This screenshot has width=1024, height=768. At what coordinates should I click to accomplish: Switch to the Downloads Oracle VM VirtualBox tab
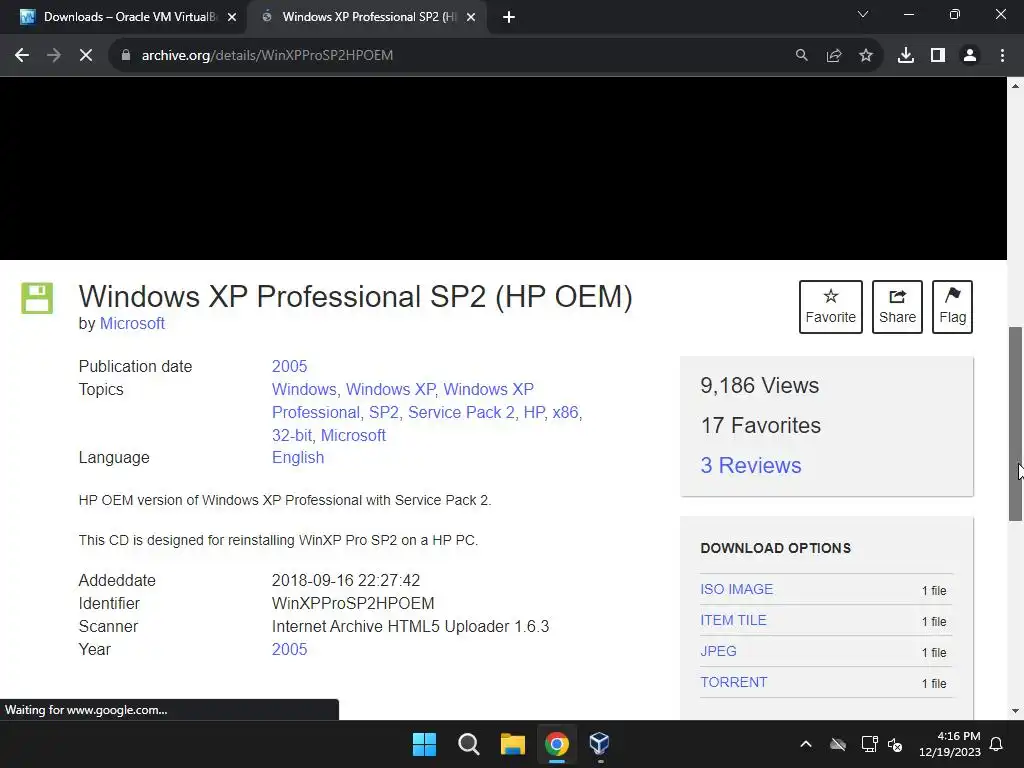point(123,17)
